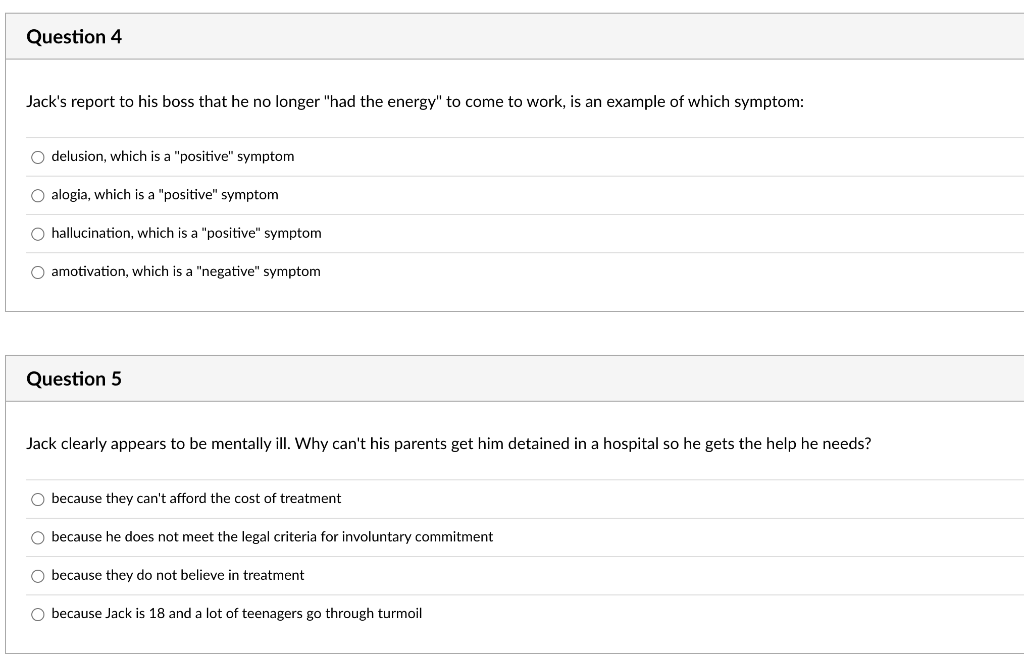
Task: Click the Question 5 header
Action: [74, 379]
